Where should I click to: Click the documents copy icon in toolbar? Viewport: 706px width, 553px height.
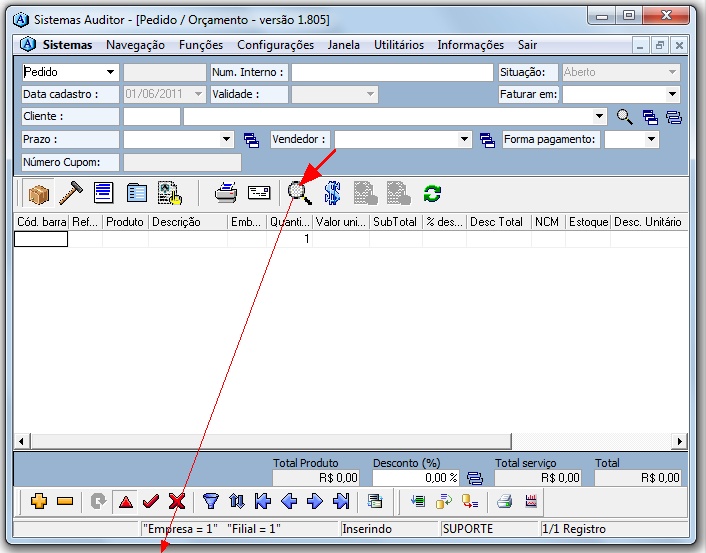136,193
